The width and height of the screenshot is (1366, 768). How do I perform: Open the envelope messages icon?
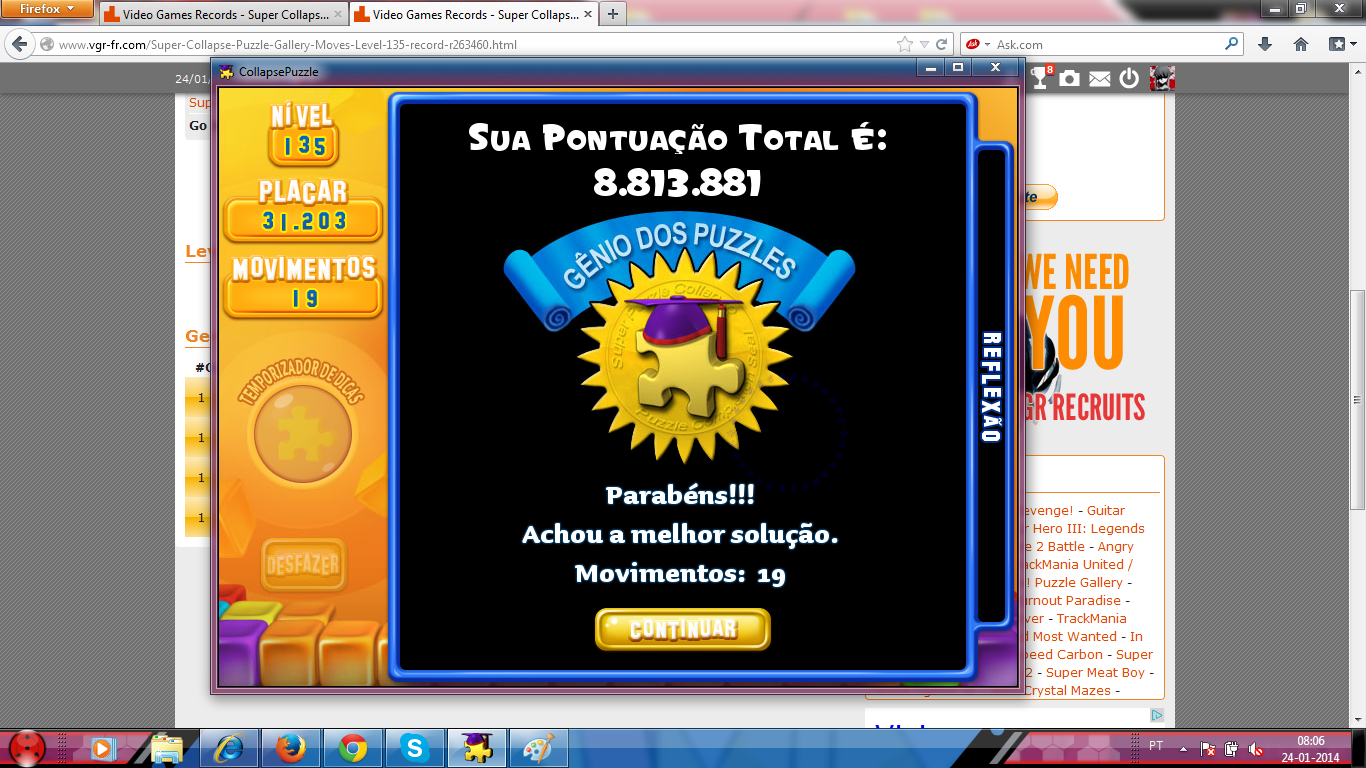1100,79
